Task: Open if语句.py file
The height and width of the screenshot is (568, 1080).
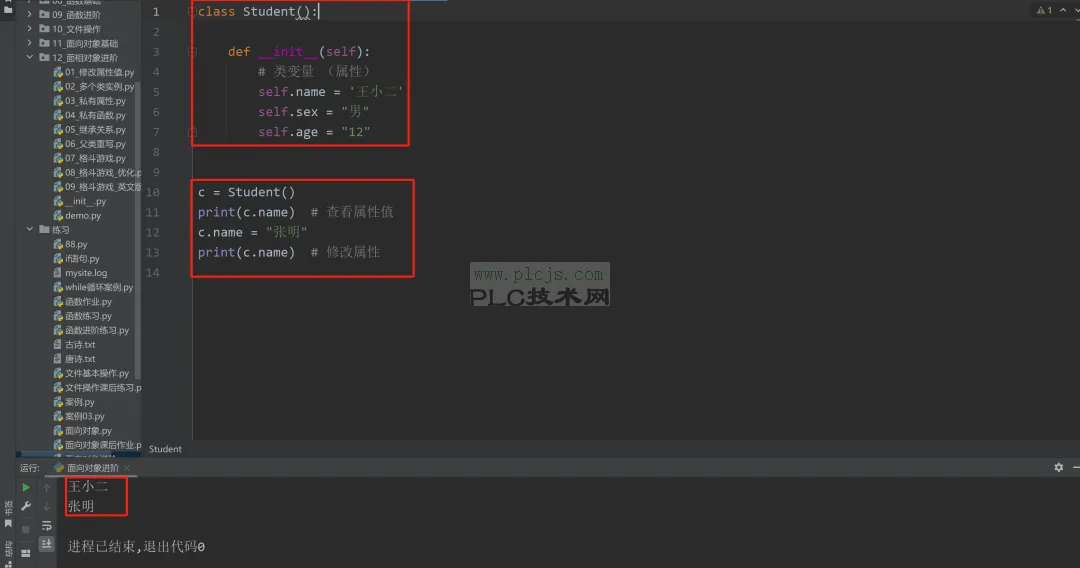Action: 76,259
